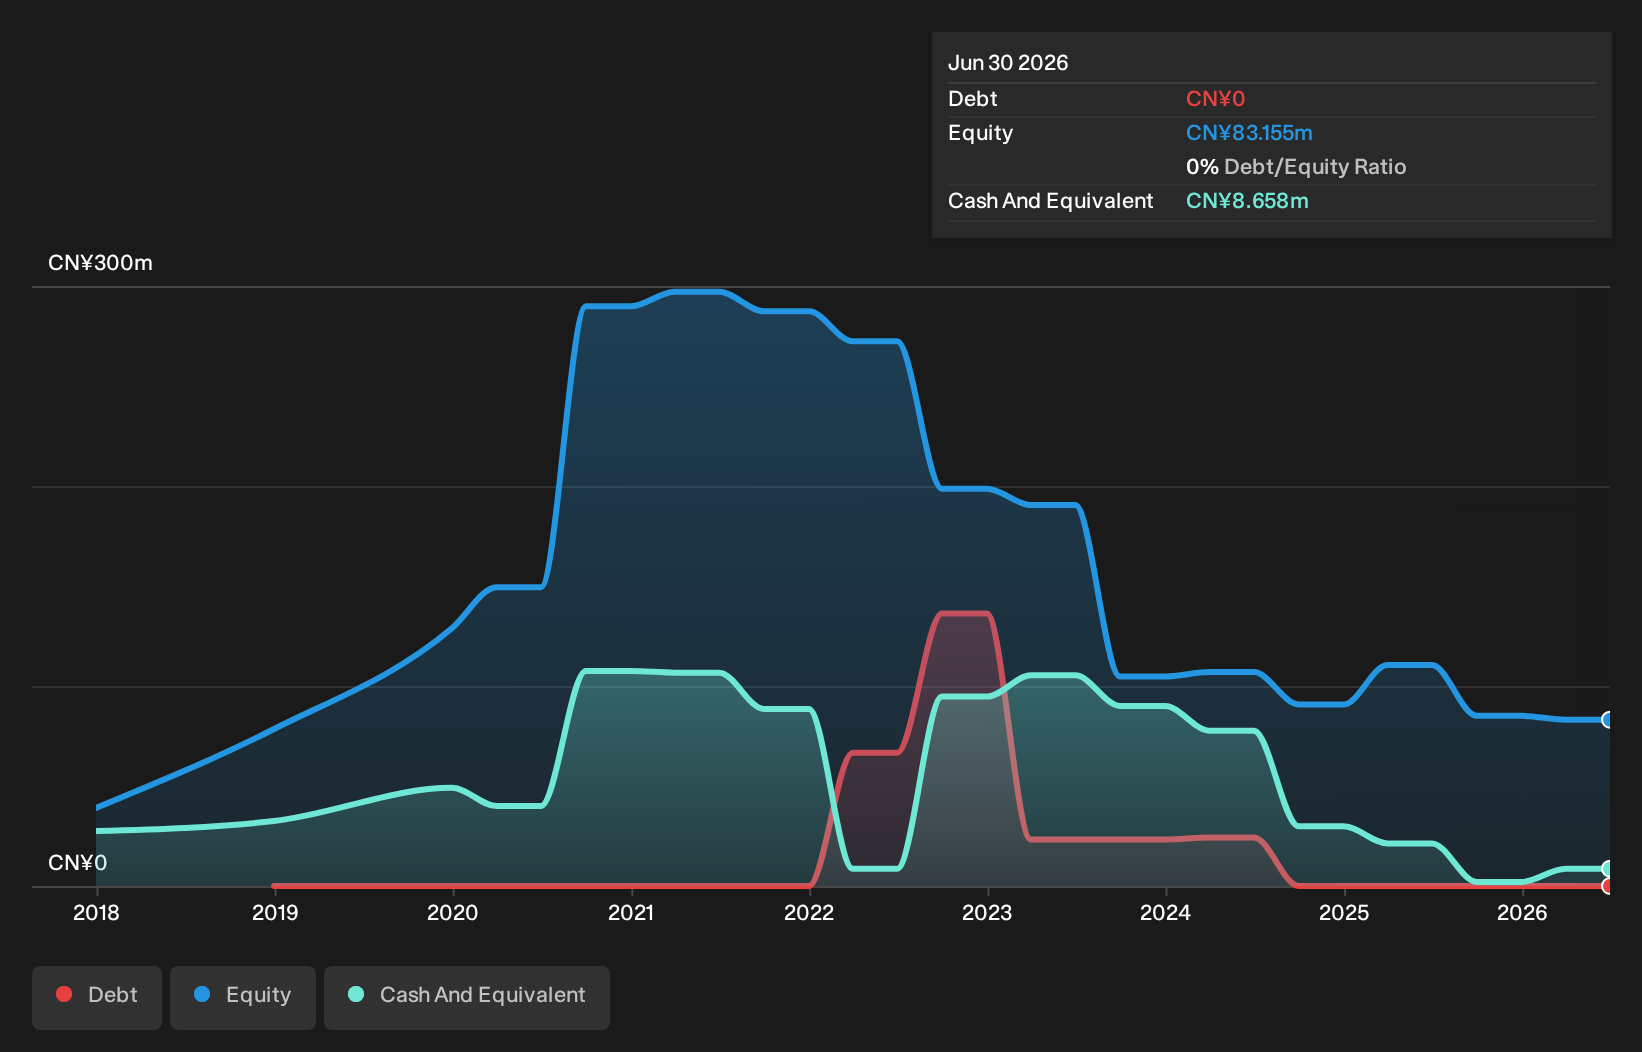Click the CN¥300m y-axis label
Viewport: 1642px width, 1052px height.
click(100, 263)
